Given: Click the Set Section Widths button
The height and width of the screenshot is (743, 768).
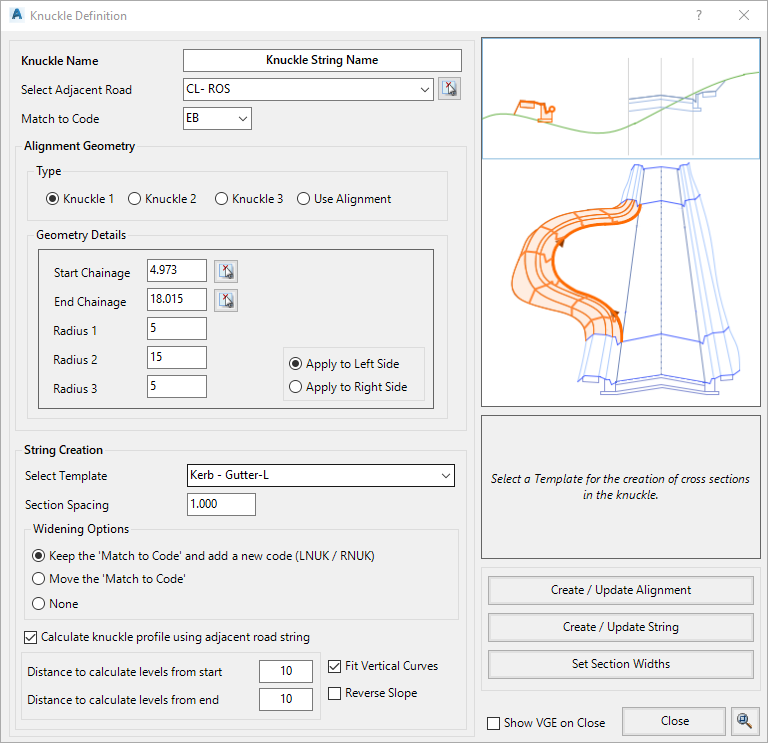Looking at the screenshot, I should click(x=620, y=664).
